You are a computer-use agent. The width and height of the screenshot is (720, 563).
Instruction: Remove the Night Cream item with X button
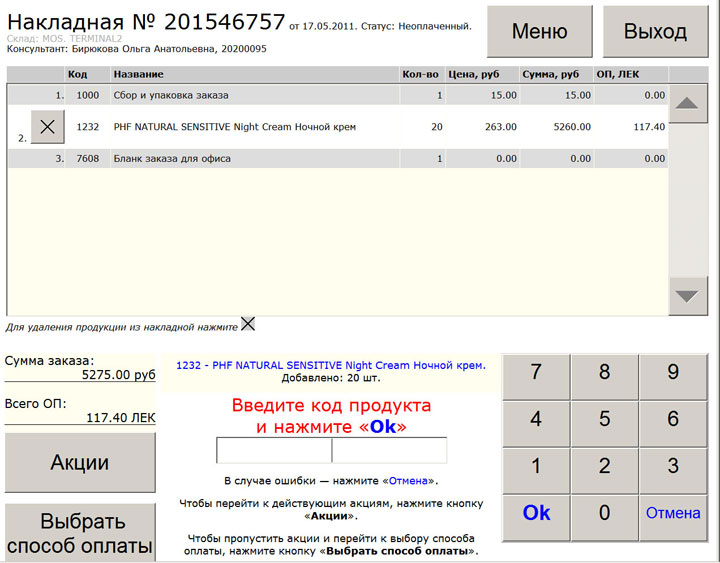48,127
